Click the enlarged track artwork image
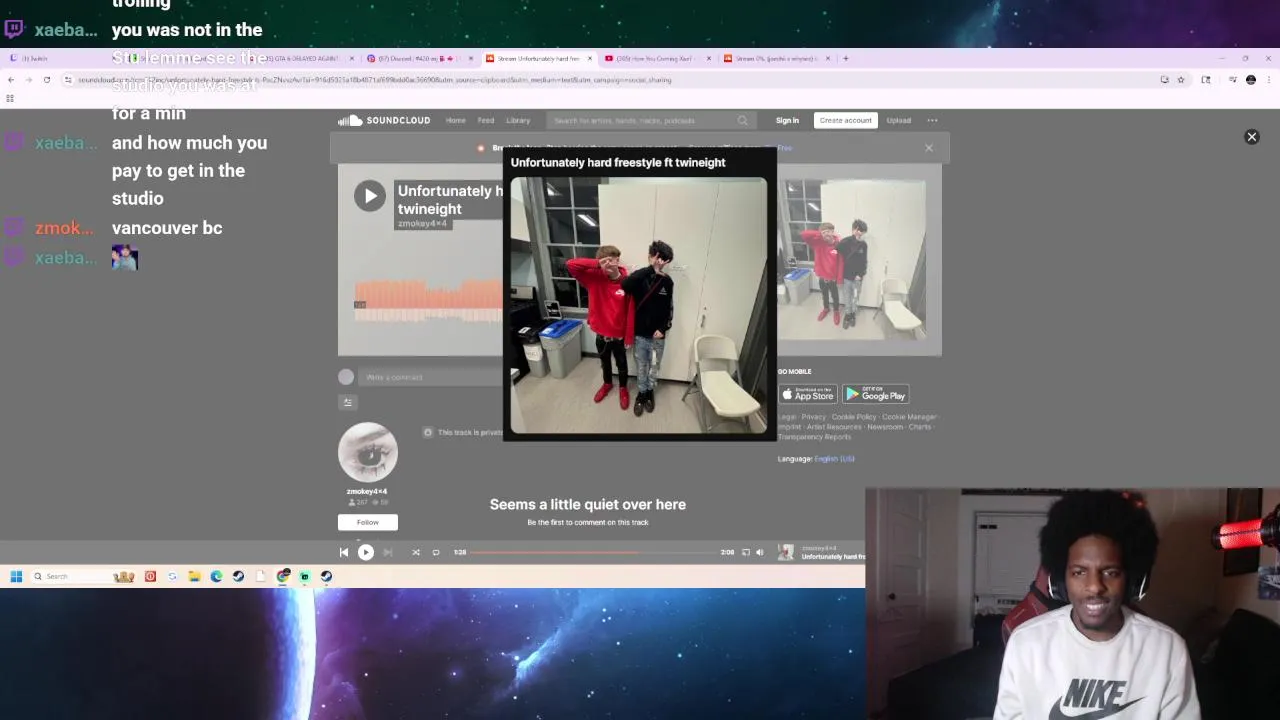This screenshot has width=1280, height=720. (638, 306)
